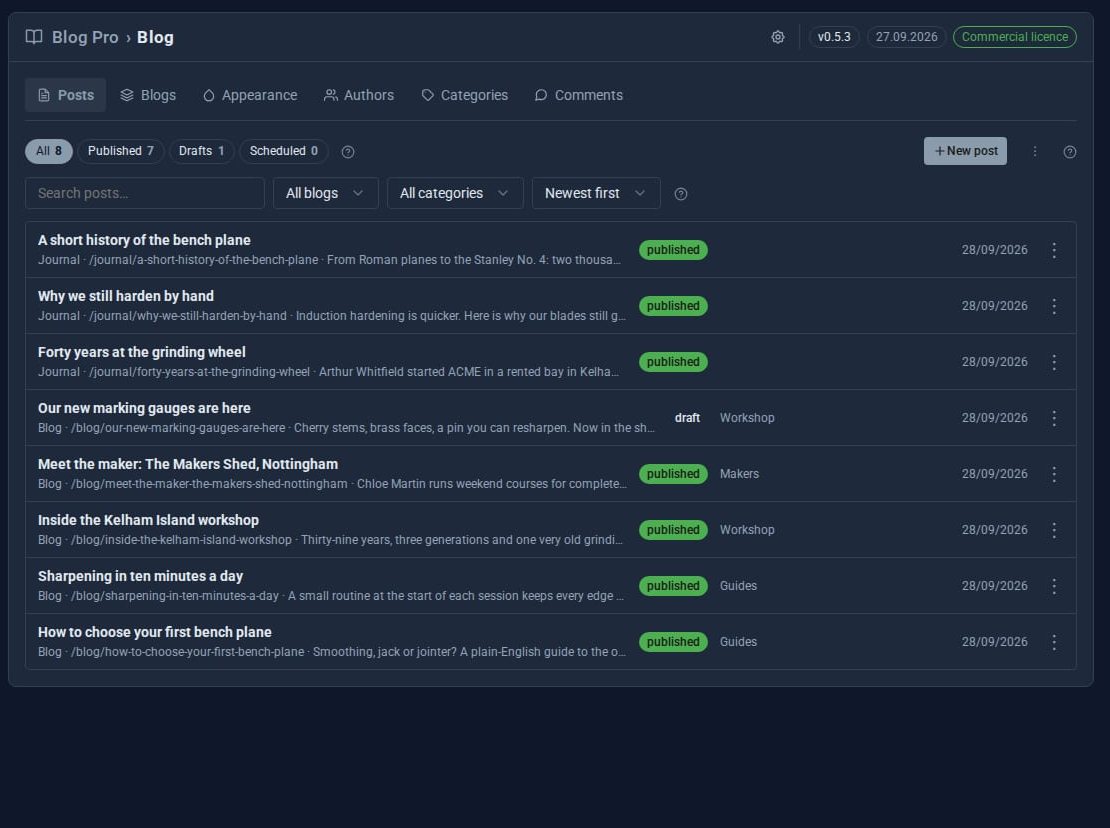Open the Authors tab

[359, 95]
